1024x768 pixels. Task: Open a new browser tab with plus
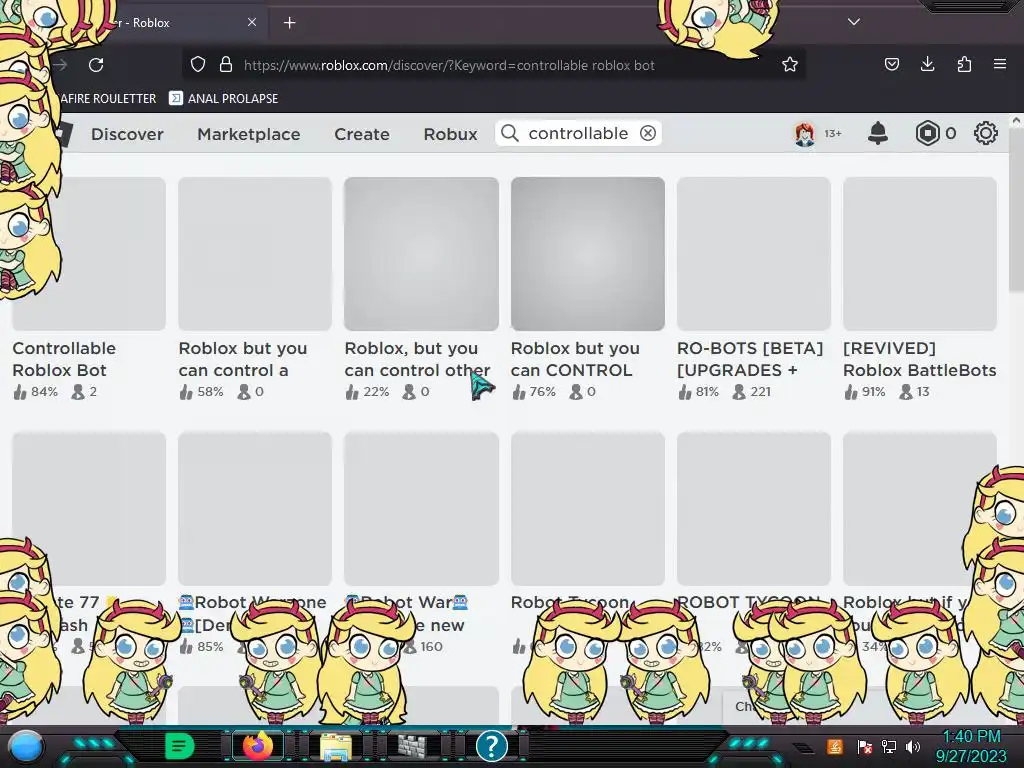click(289, 23)
